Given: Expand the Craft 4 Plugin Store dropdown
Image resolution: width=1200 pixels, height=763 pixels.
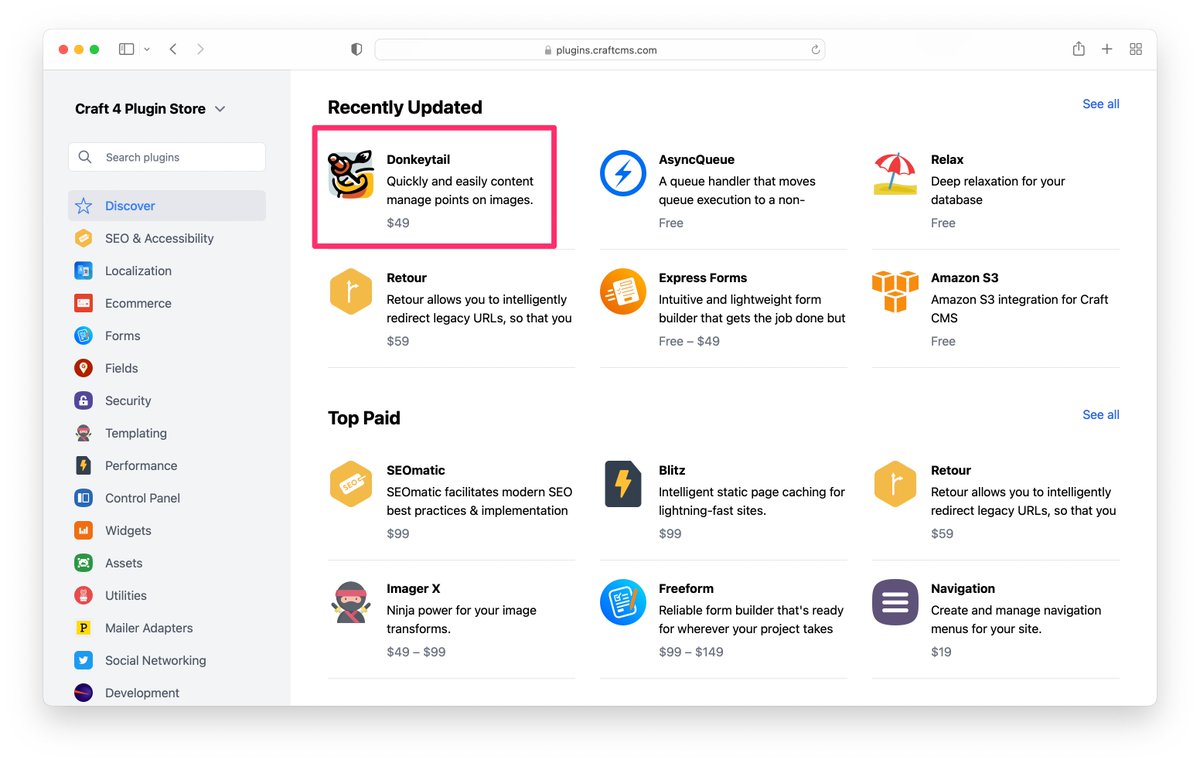Looking at the screenshot, I should [x=220, y=109].
